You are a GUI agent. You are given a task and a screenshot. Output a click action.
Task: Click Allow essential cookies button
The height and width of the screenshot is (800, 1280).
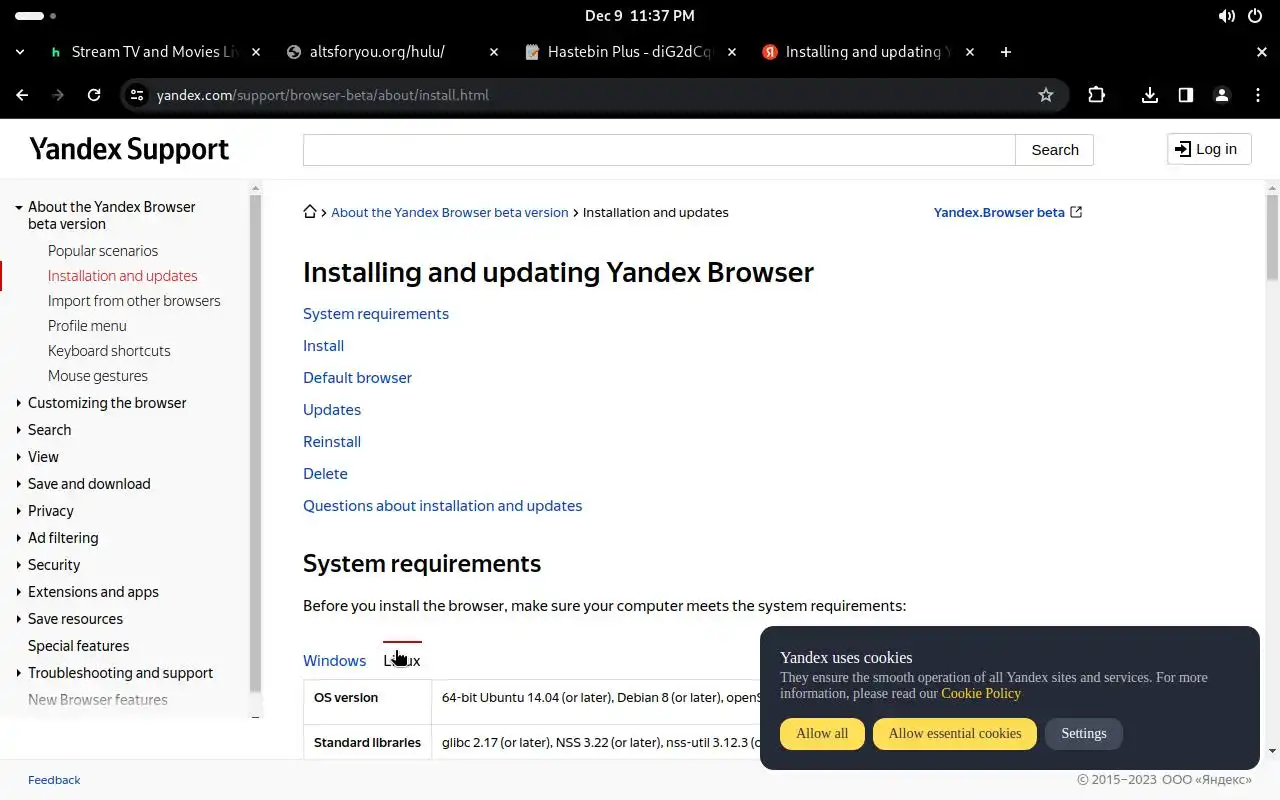pos(955,733)
